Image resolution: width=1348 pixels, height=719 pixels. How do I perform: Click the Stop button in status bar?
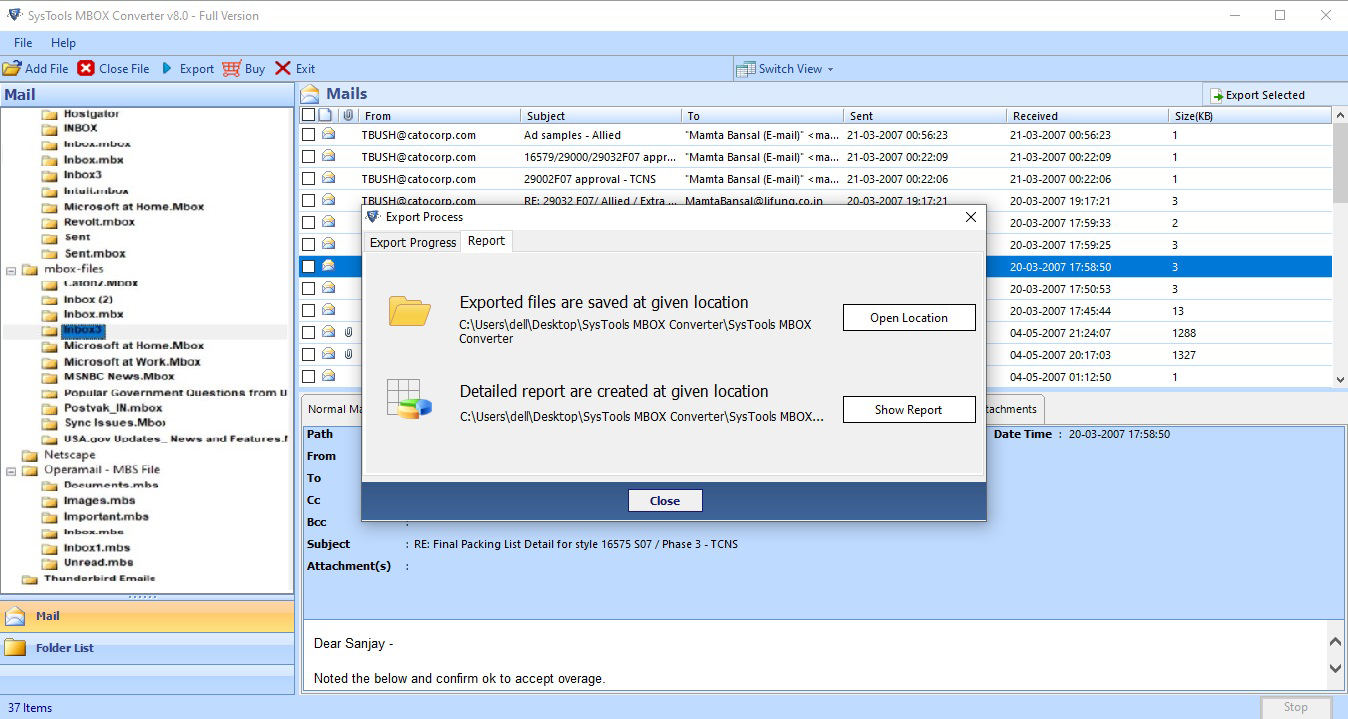[1295, 707]
